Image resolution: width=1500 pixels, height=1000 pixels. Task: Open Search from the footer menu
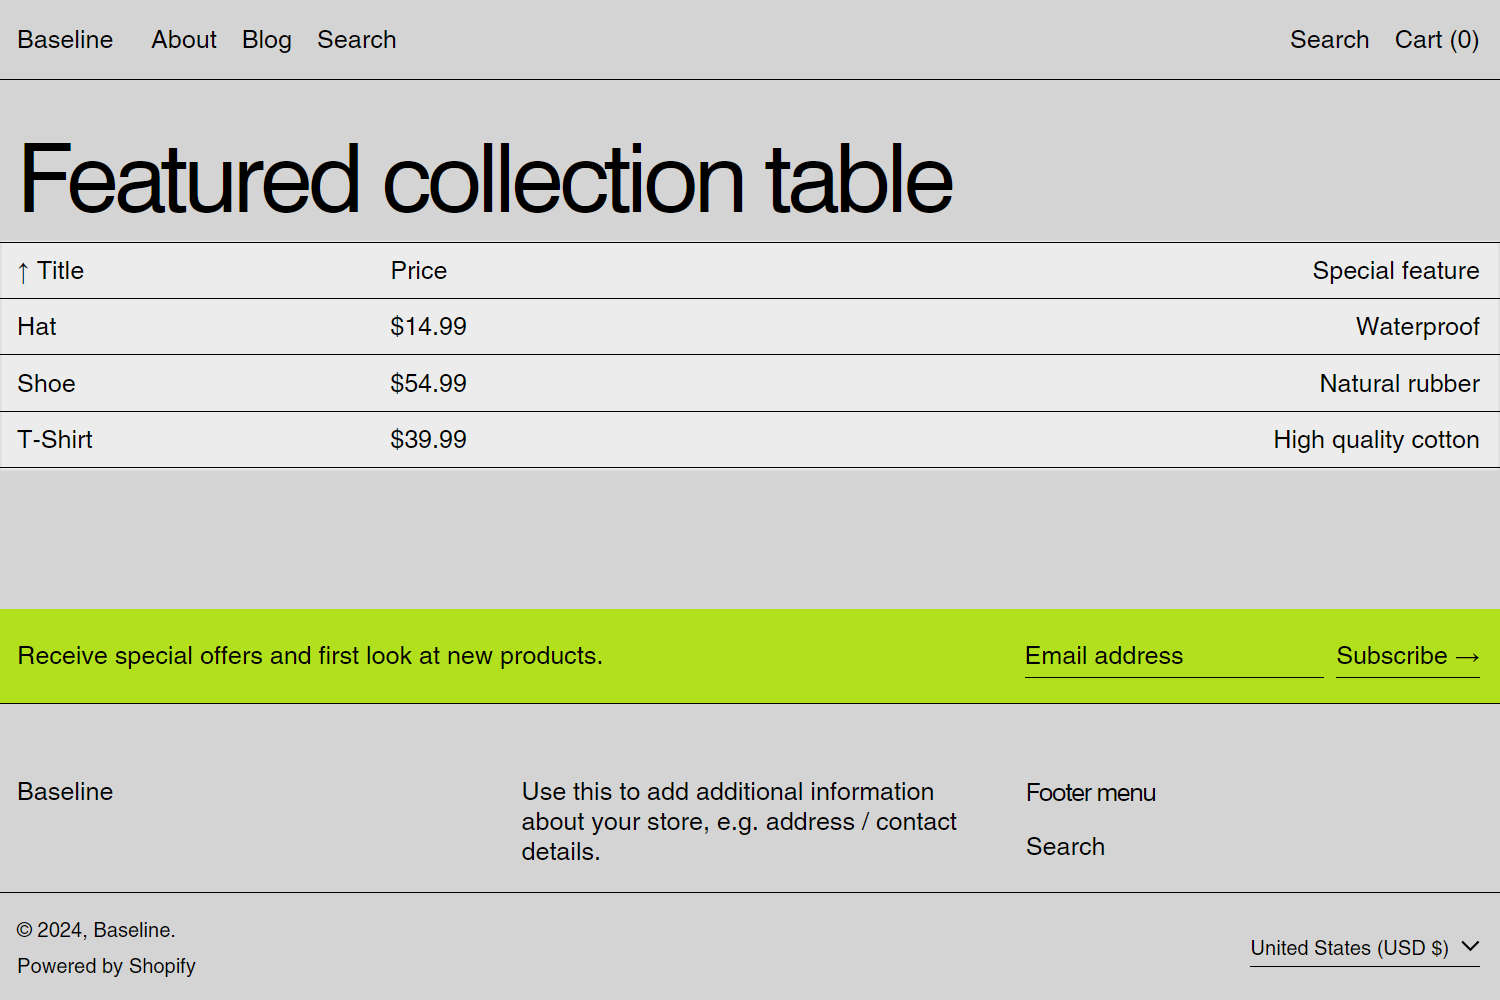pyautogui.click(x=1064, y=846)
